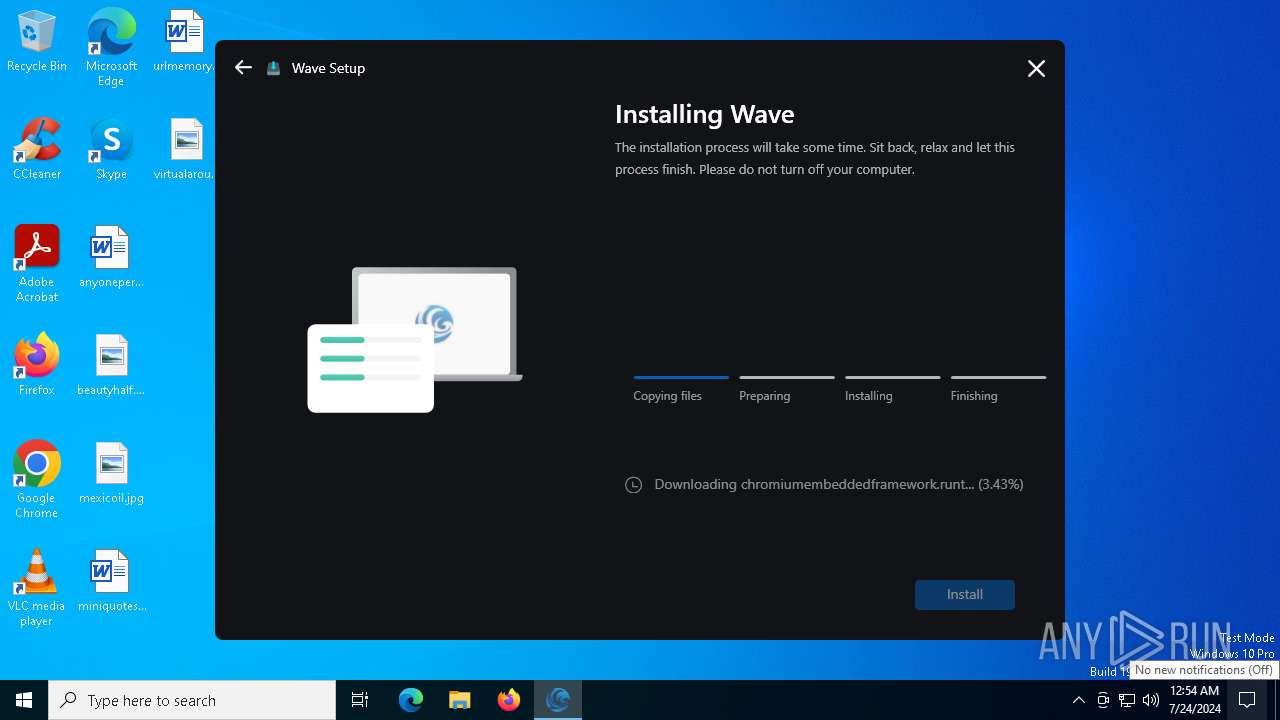
Task: Open the Firefox desktop shortcut
Action: tap(37, 366)
